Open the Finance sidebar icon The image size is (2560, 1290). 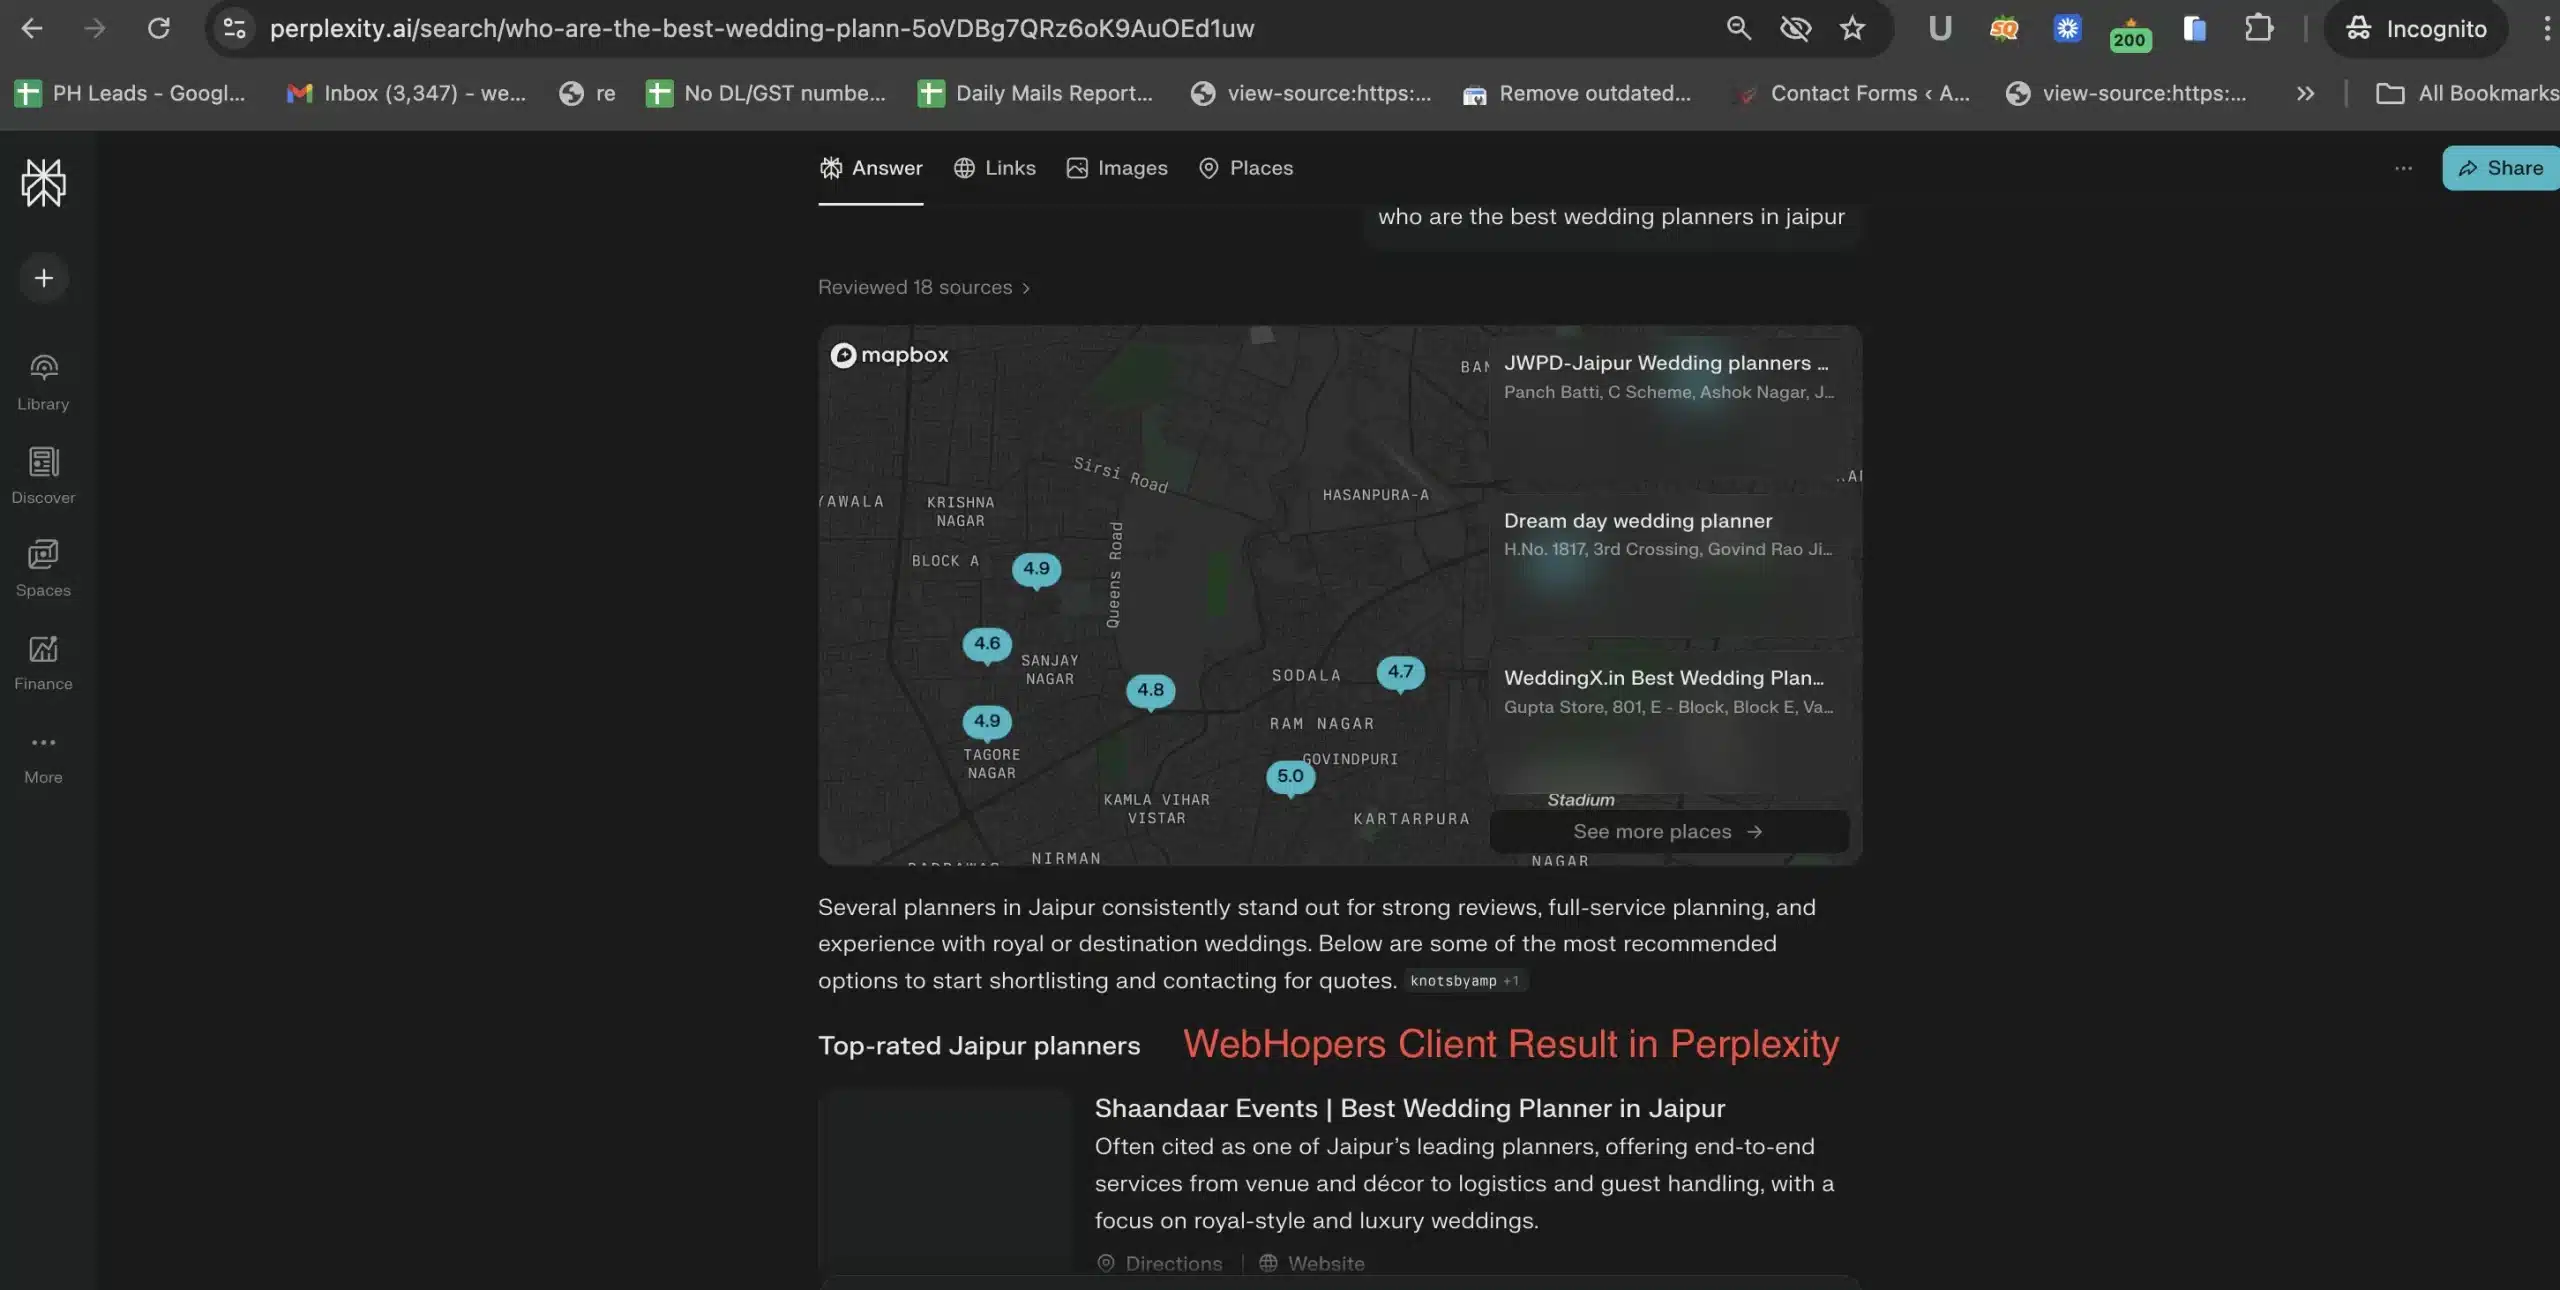coord(43,662)
